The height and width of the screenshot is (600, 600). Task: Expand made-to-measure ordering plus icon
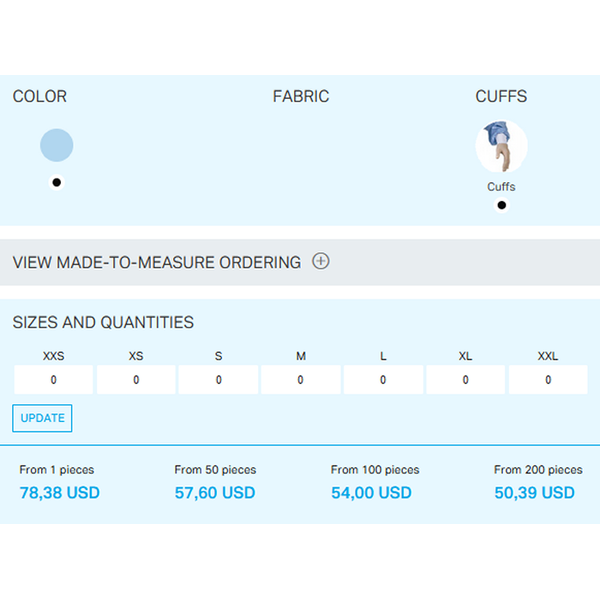[x=321, y=261]
